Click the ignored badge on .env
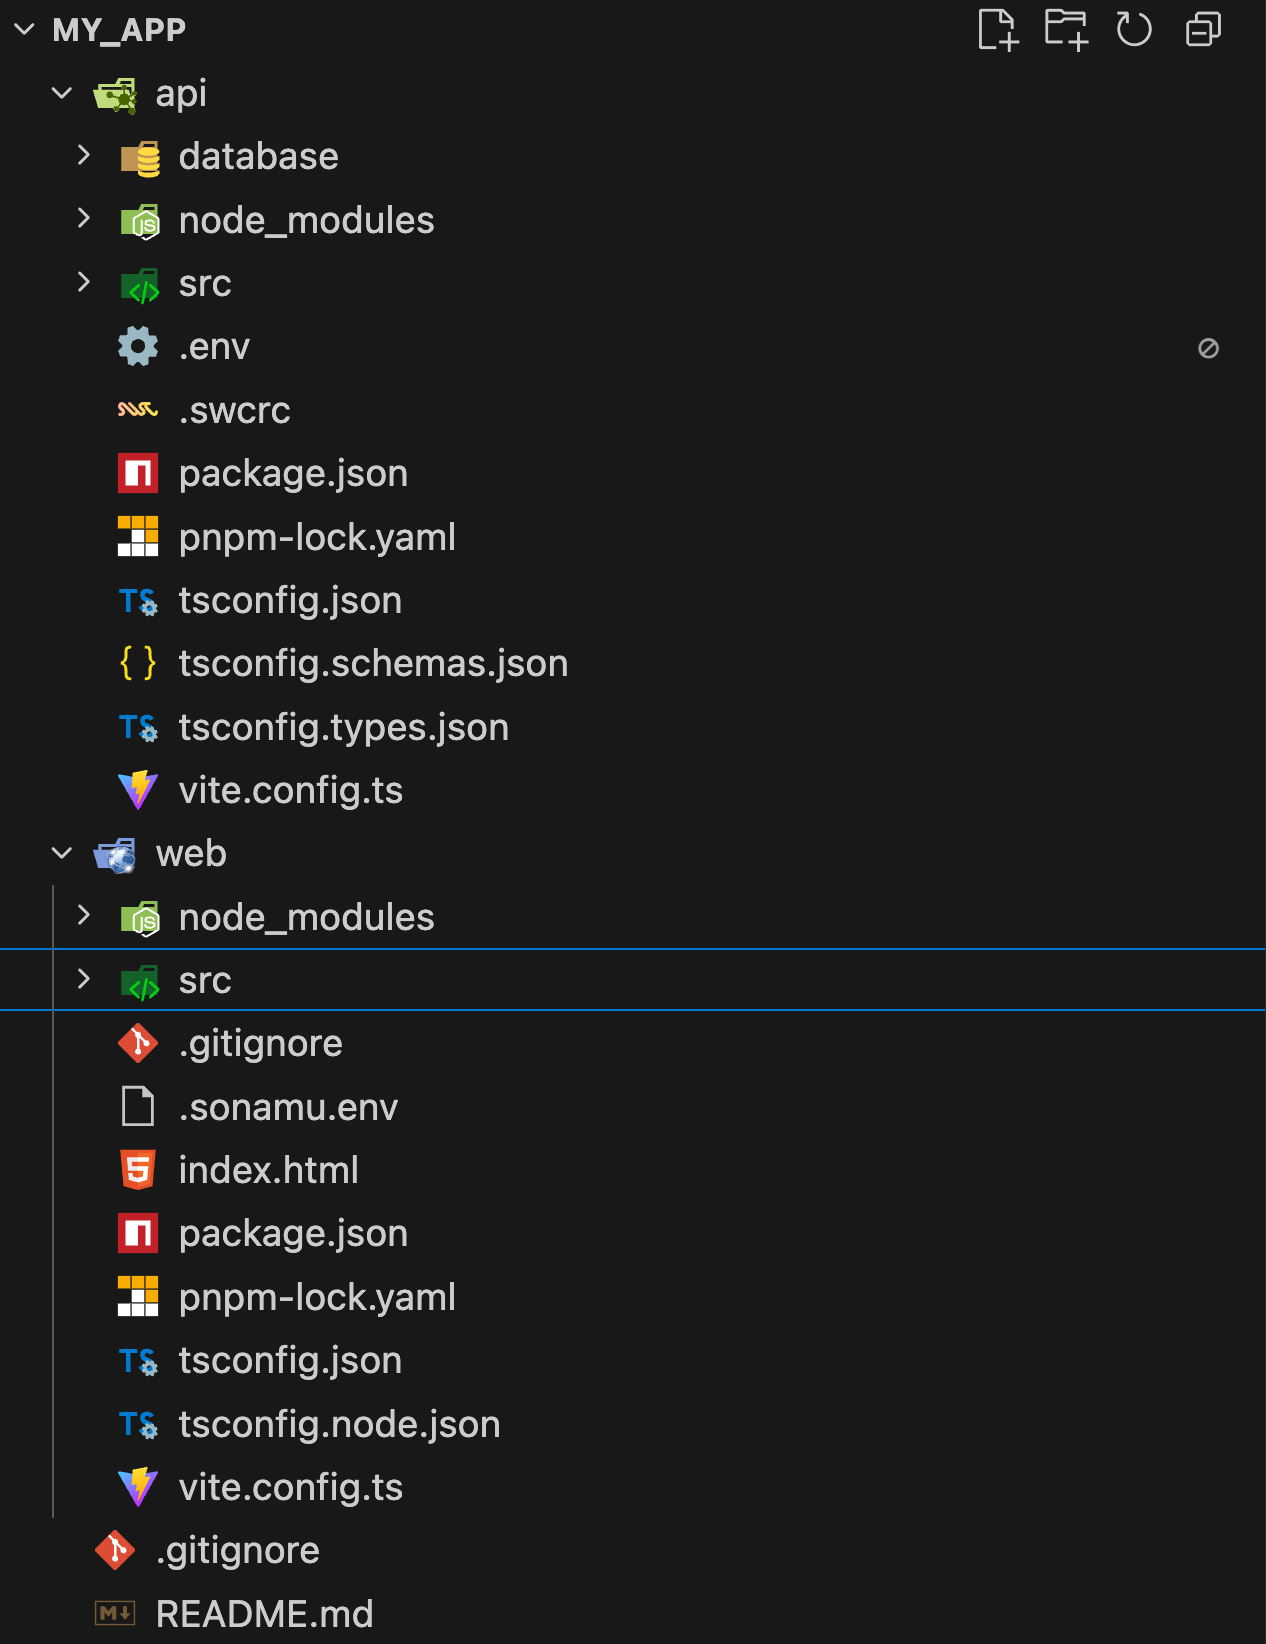 (x=1208, y=348)
